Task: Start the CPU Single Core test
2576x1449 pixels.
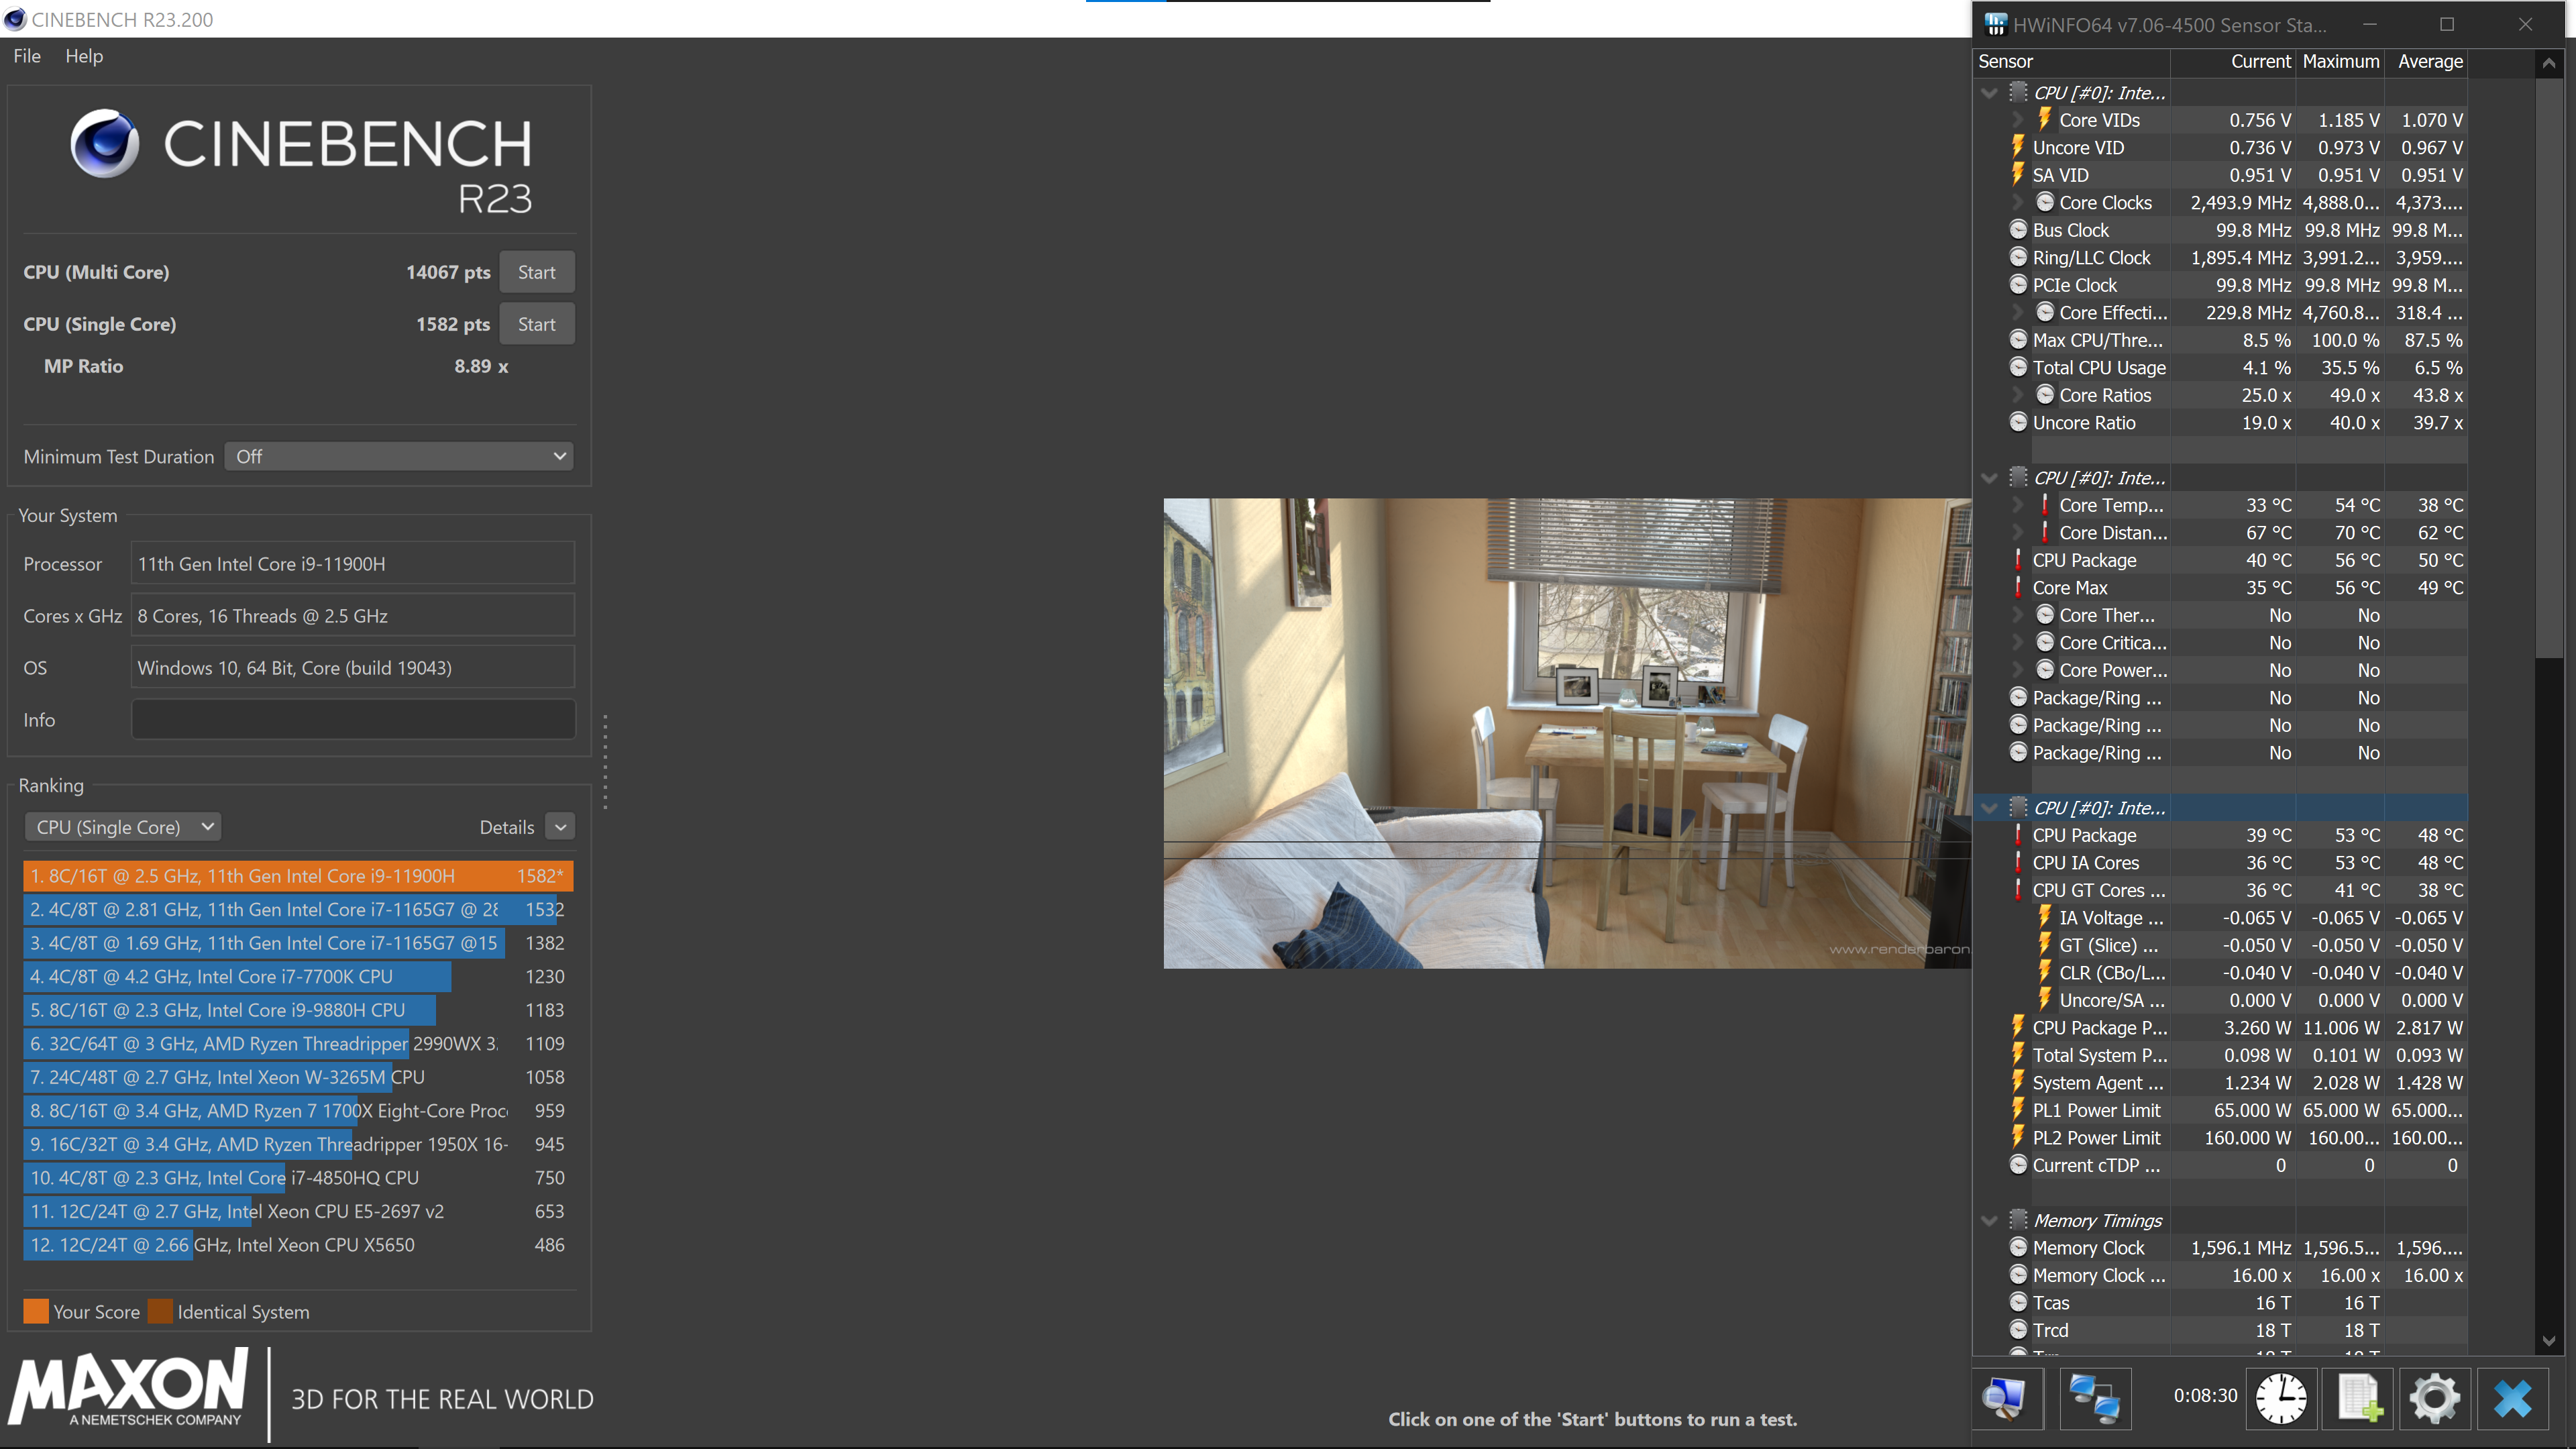Action: tap(536, 324)
